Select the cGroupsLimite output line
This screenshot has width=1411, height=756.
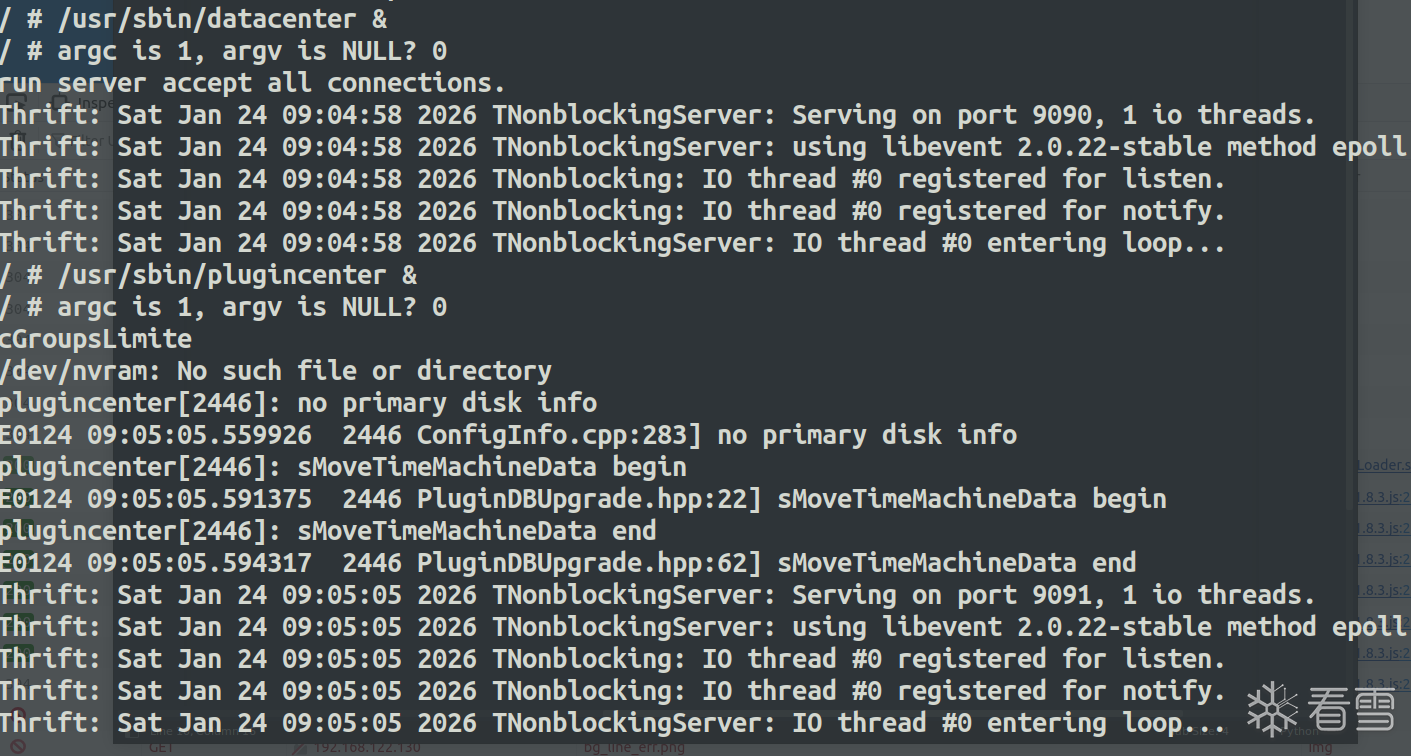click(96, 338)
